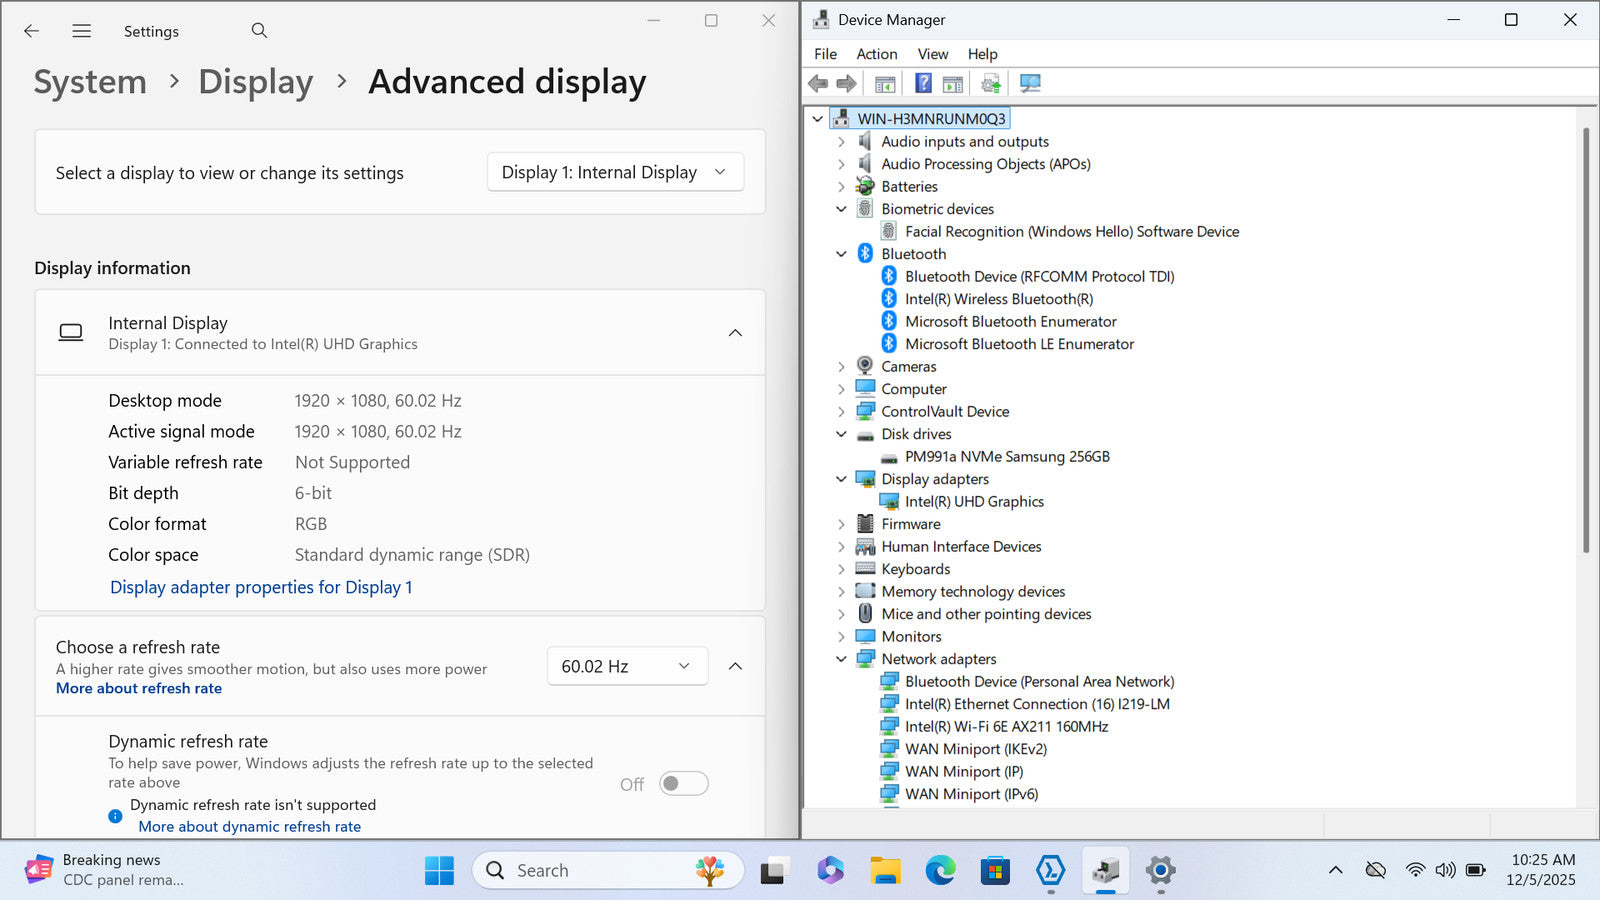Open Help icon in Device Manager toolbar
Viewport: 1600px width, 900px height.
click(x=923, y=83)
